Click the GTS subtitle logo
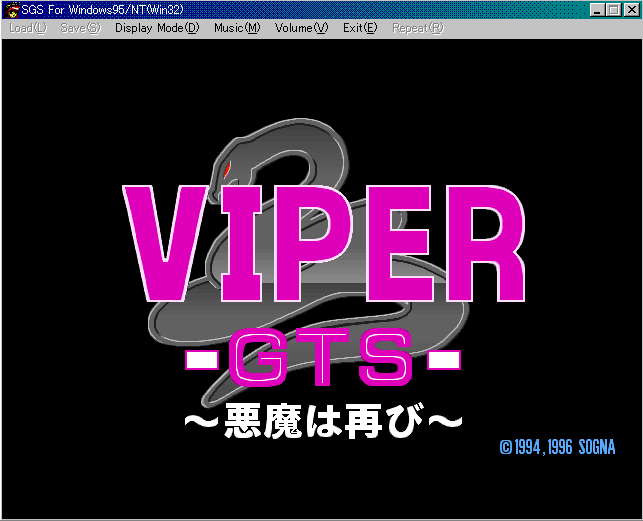The image size is (643, 521). (x=323, y=357)
